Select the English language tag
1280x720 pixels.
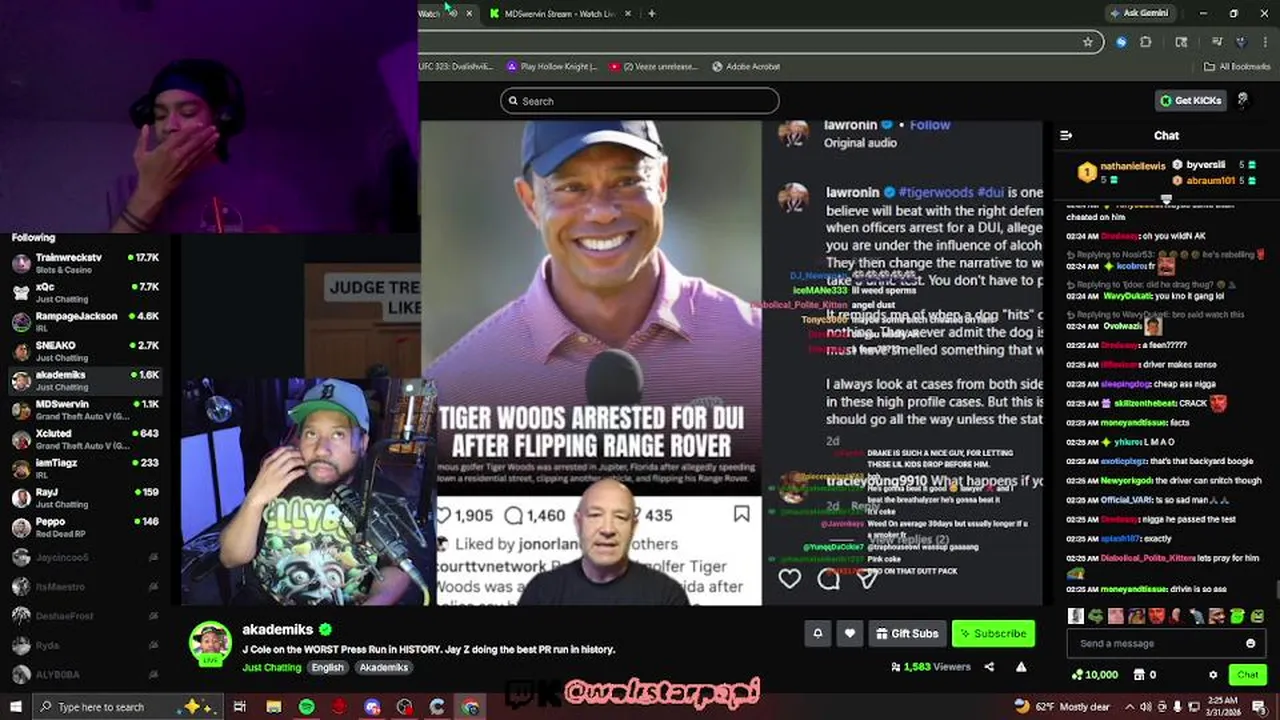coord(327,667)
